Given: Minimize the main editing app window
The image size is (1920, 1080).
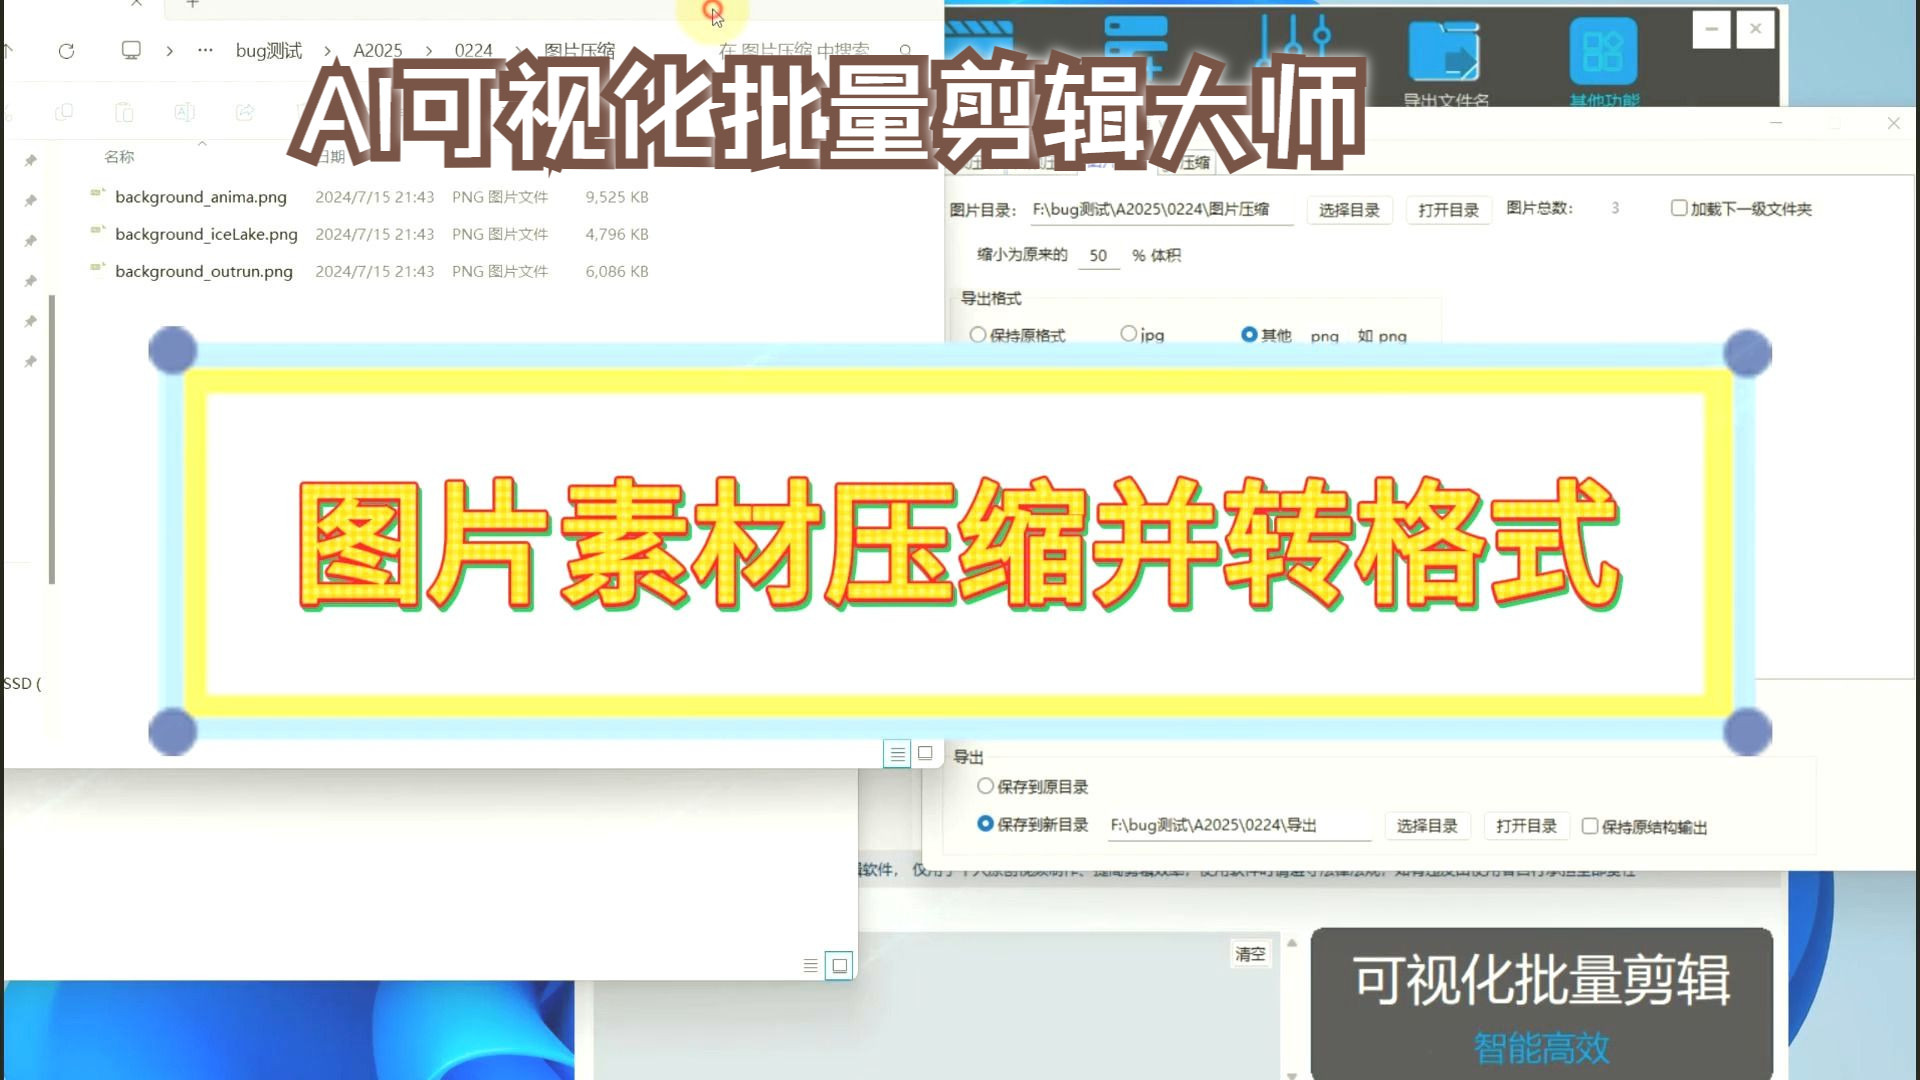Looking at the screenshot, I should point(1711,29).
